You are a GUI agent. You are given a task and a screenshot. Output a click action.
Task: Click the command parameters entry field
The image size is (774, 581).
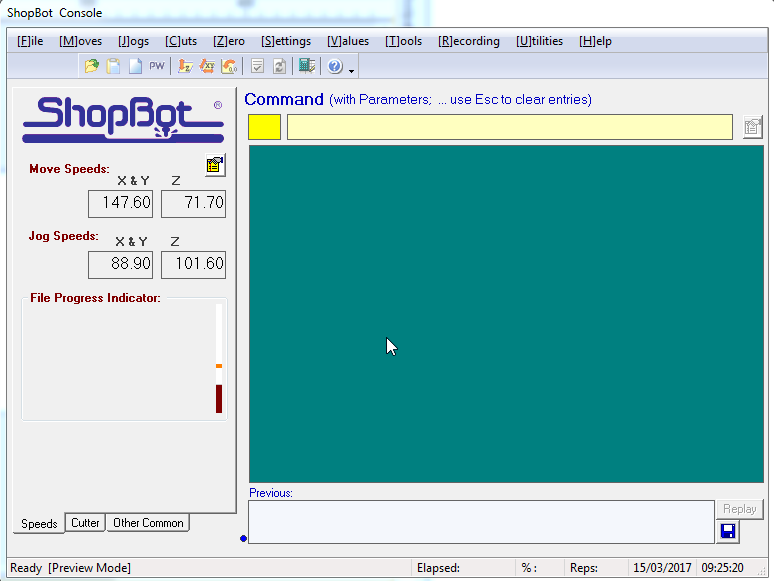coord(510,127)
